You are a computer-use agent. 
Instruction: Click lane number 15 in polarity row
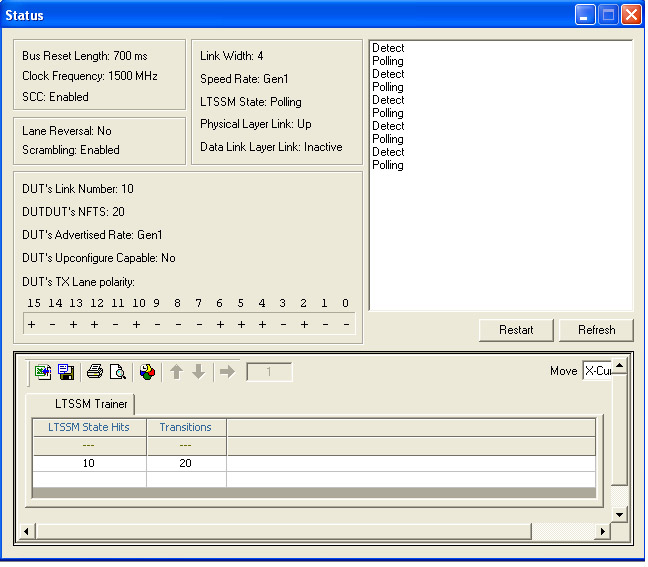(x=34, y=304)
